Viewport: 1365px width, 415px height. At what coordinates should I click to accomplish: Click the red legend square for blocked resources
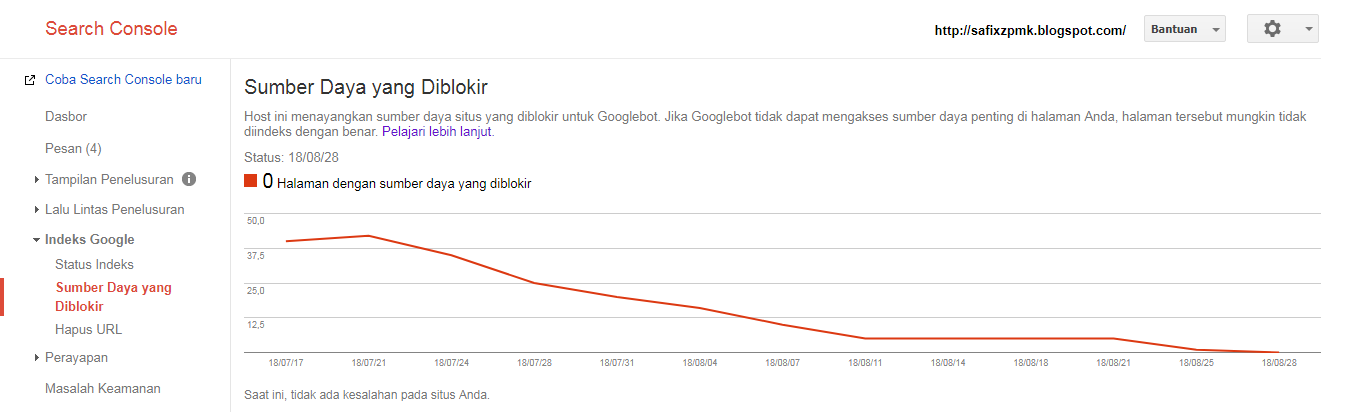point(251,182)
